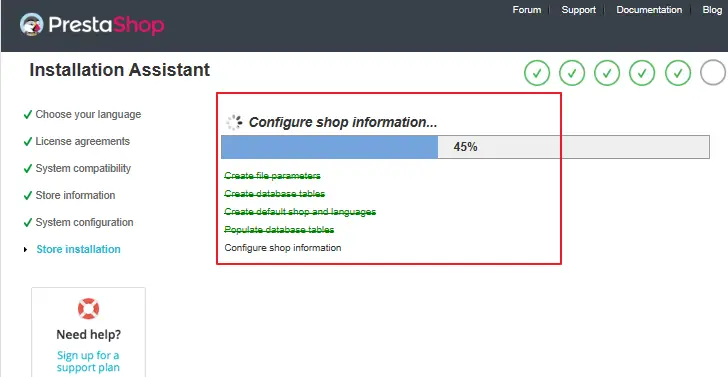The image size is (728, 377).
Task: Open the Support link
Action: tap(578, 10)
